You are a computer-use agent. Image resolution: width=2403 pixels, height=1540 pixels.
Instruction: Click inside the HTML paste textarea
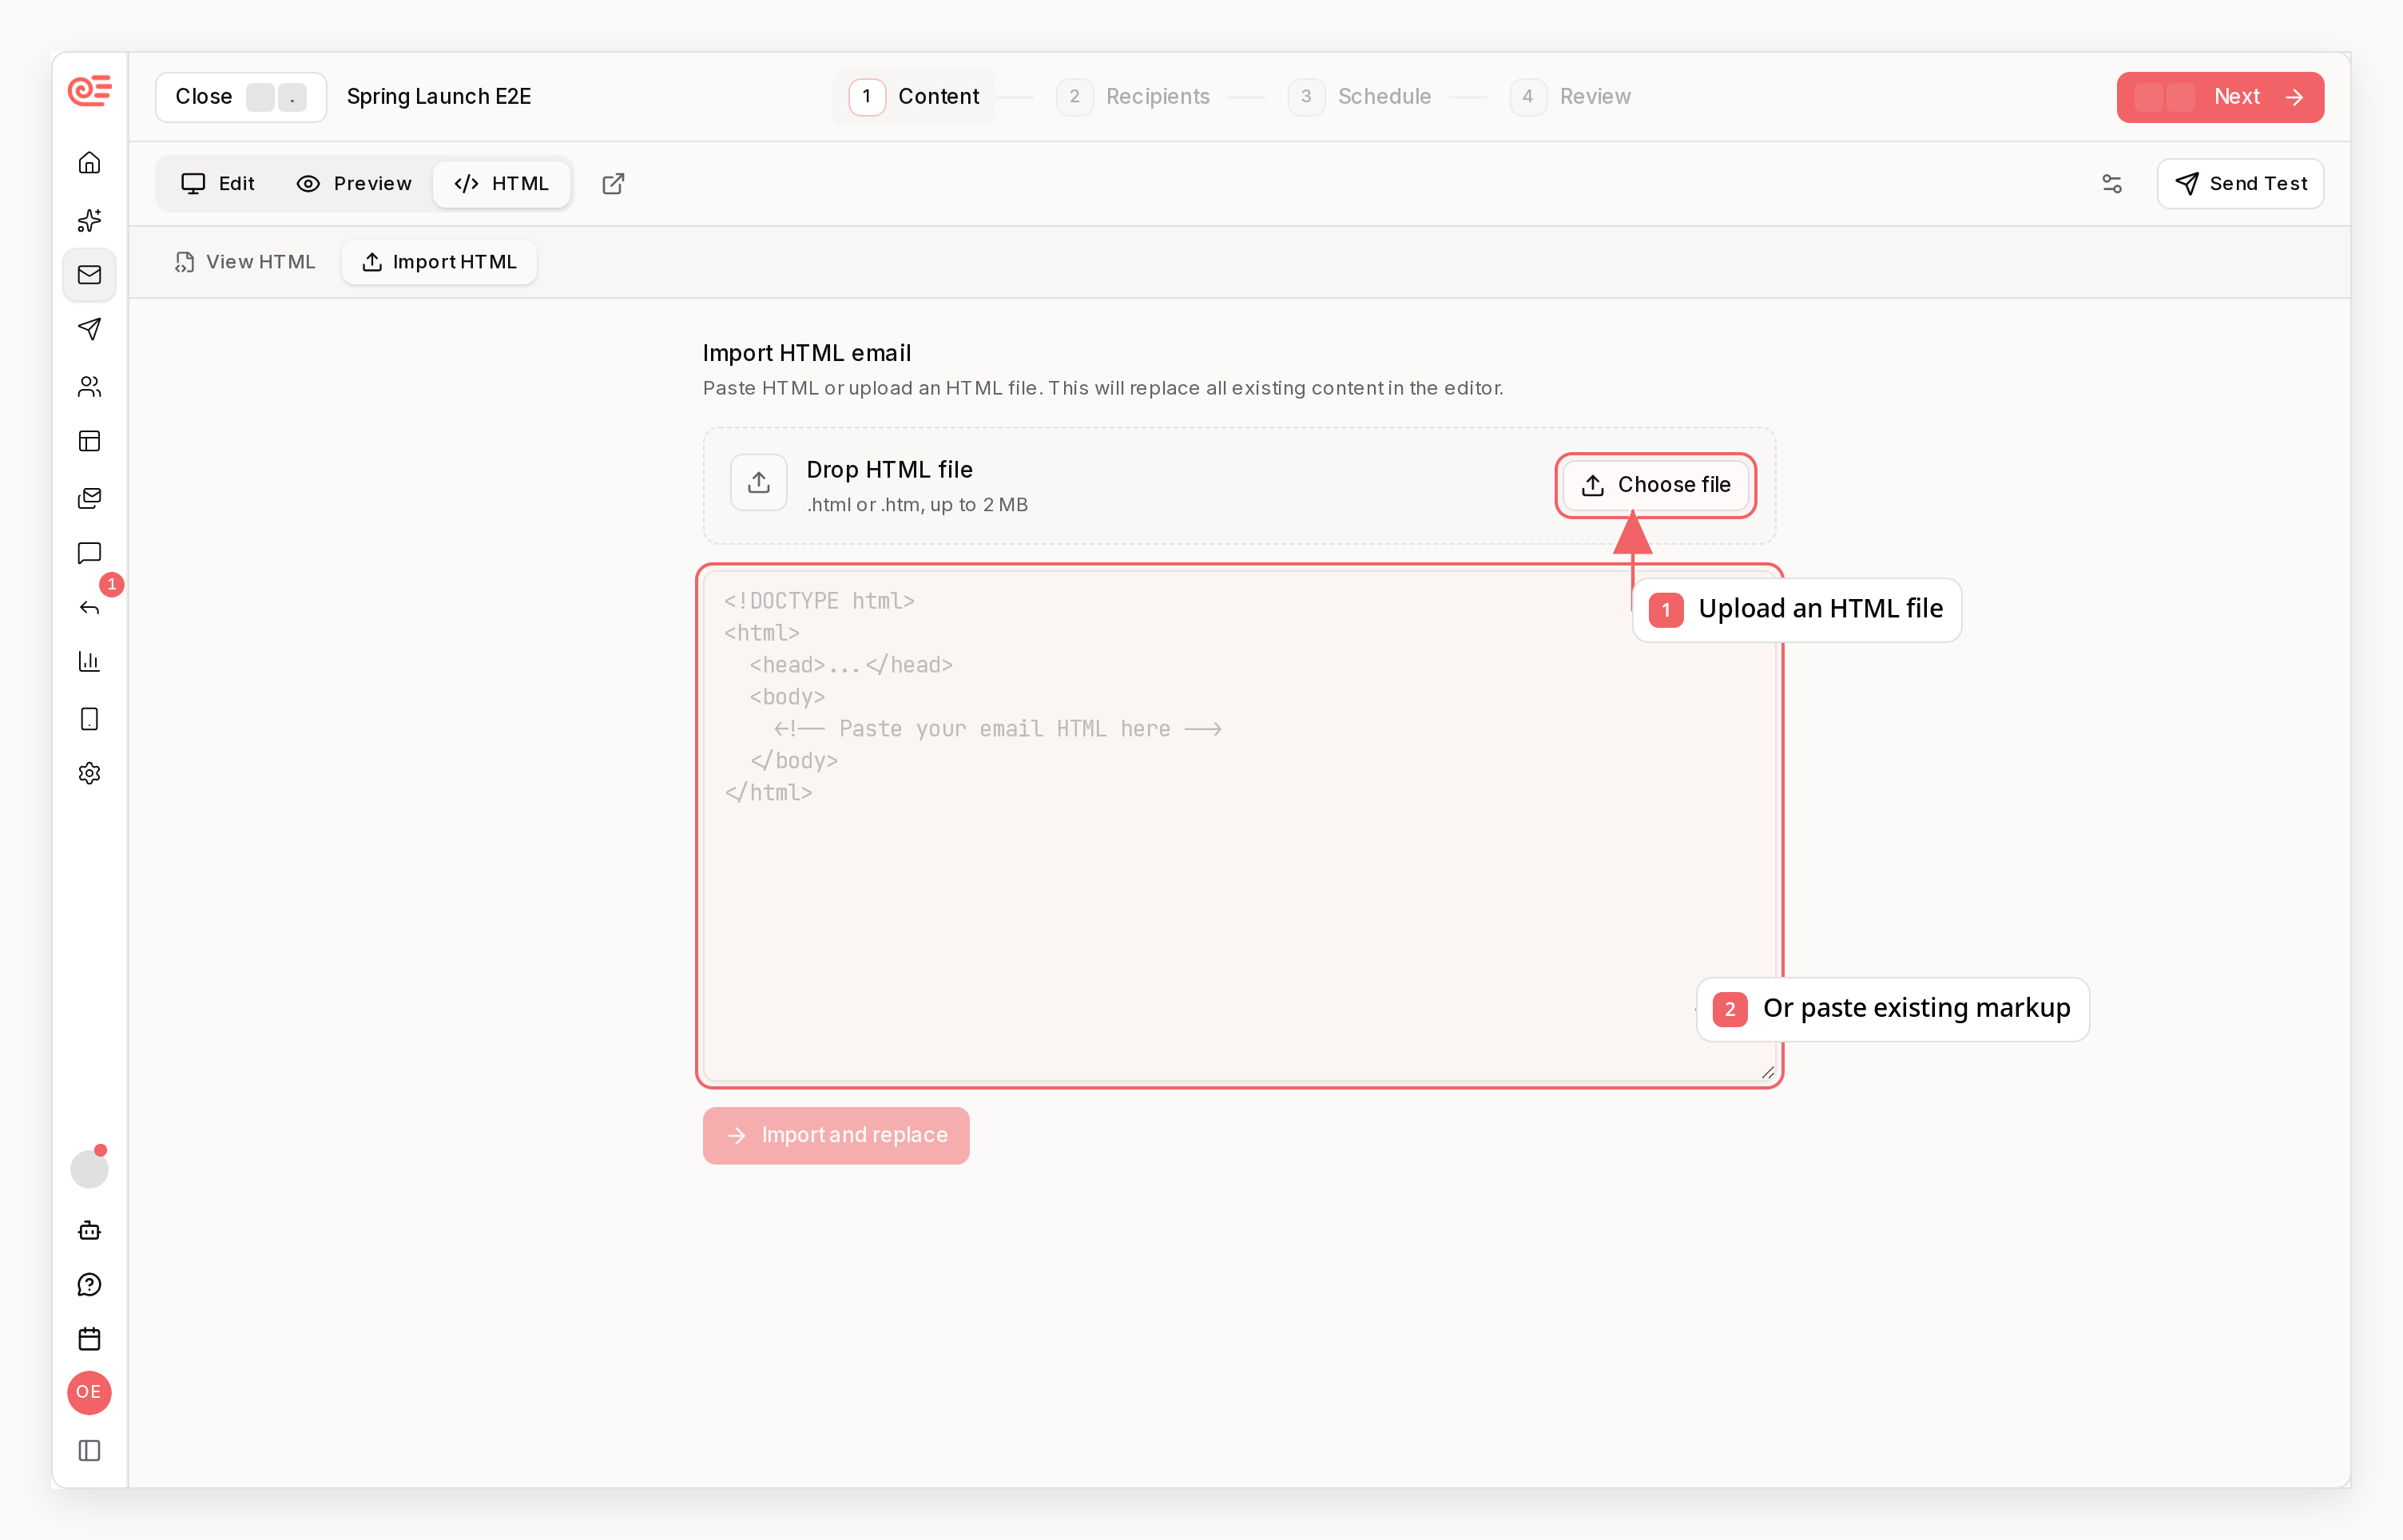pos(1239,826)
